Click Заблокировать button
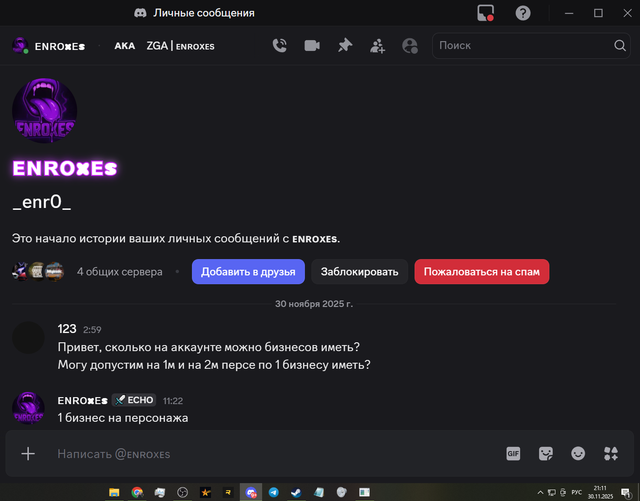640x501 pixels. [x=359, y=272]
